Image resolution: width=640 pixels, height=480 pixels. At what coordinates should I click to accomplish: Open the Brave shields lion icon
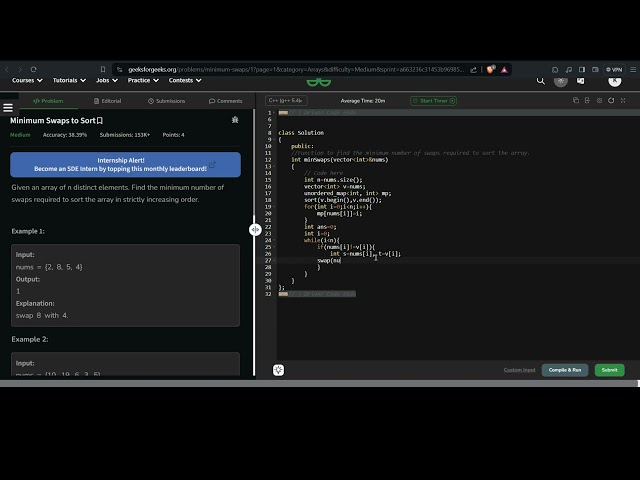[491, 69]
